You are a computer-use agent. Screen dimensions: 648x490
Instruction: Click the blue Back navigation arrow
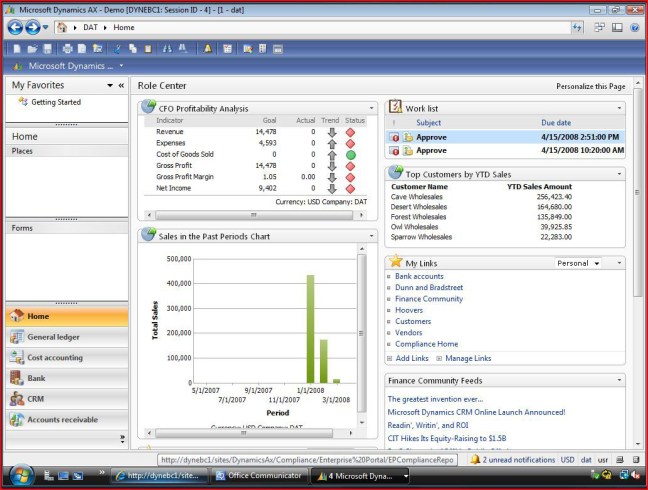click(16, 27)
